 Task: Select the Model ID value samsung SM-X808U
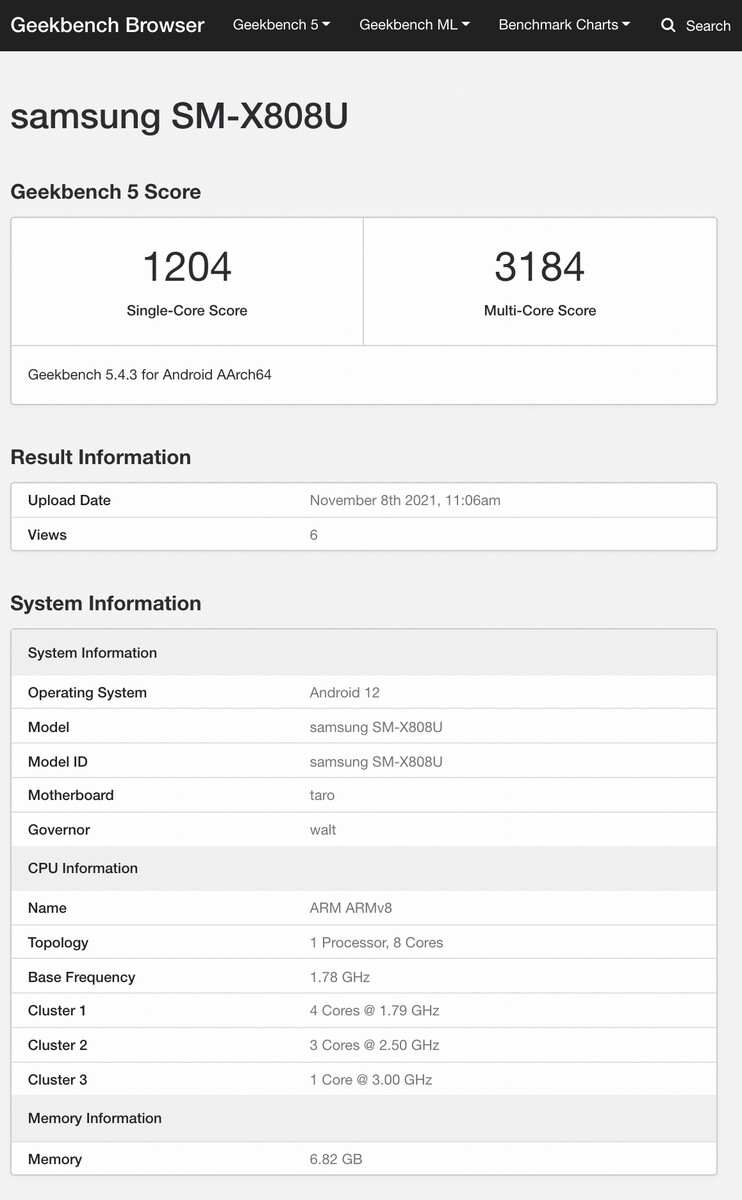[376, 762]
